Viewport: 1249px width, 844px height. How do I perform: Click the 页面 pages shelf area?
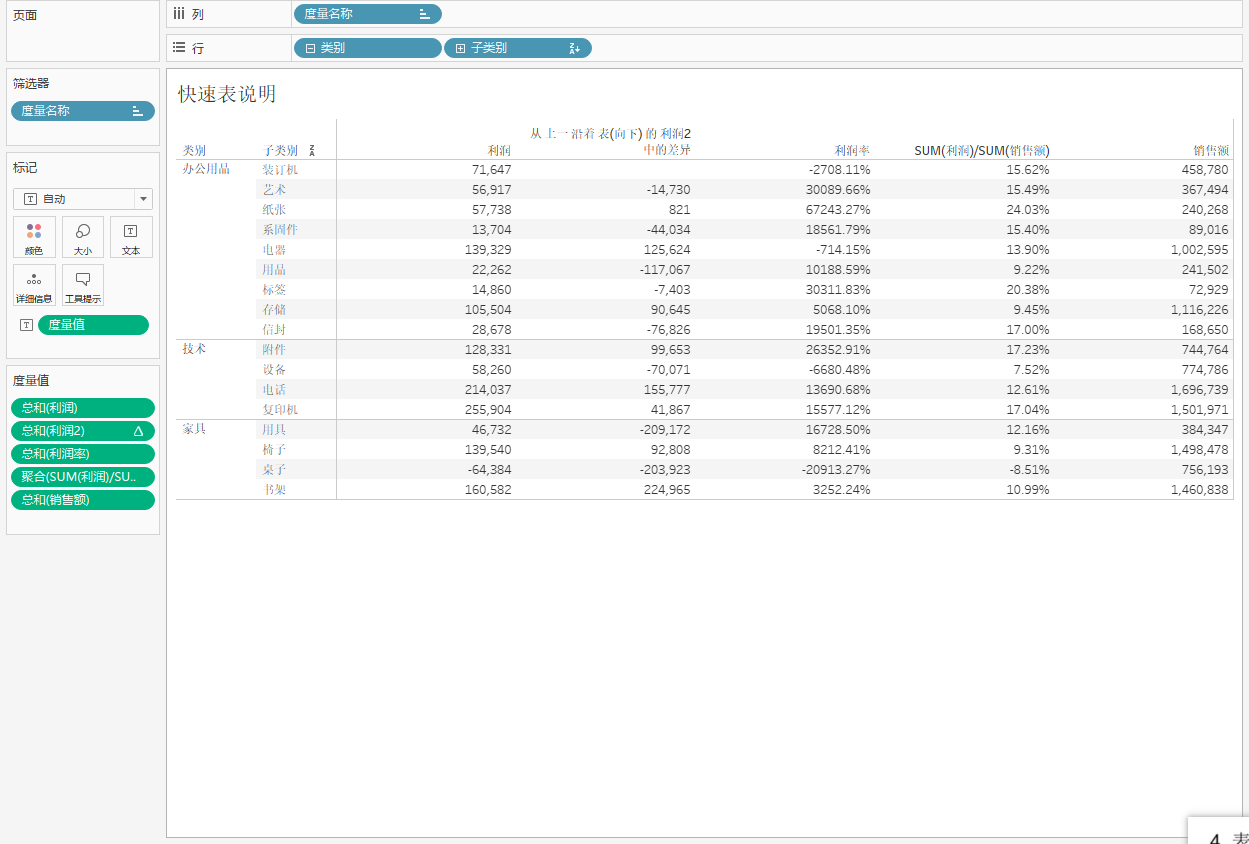tap(83, 31)
